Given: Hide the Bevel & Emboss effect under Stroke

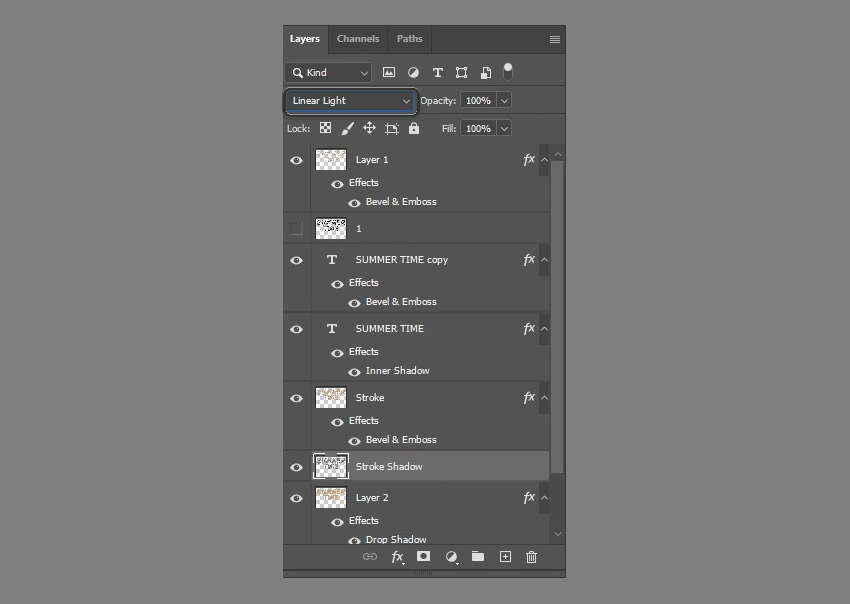Looking at the screenshot, I should (354, 440).
